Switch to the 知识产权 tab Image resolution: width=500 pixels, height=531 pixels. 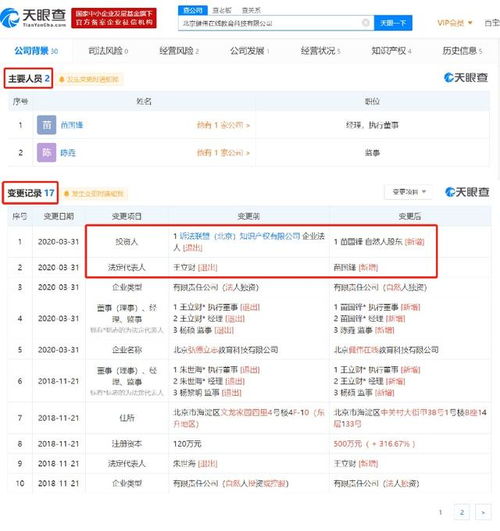click(x=391, y=51)
